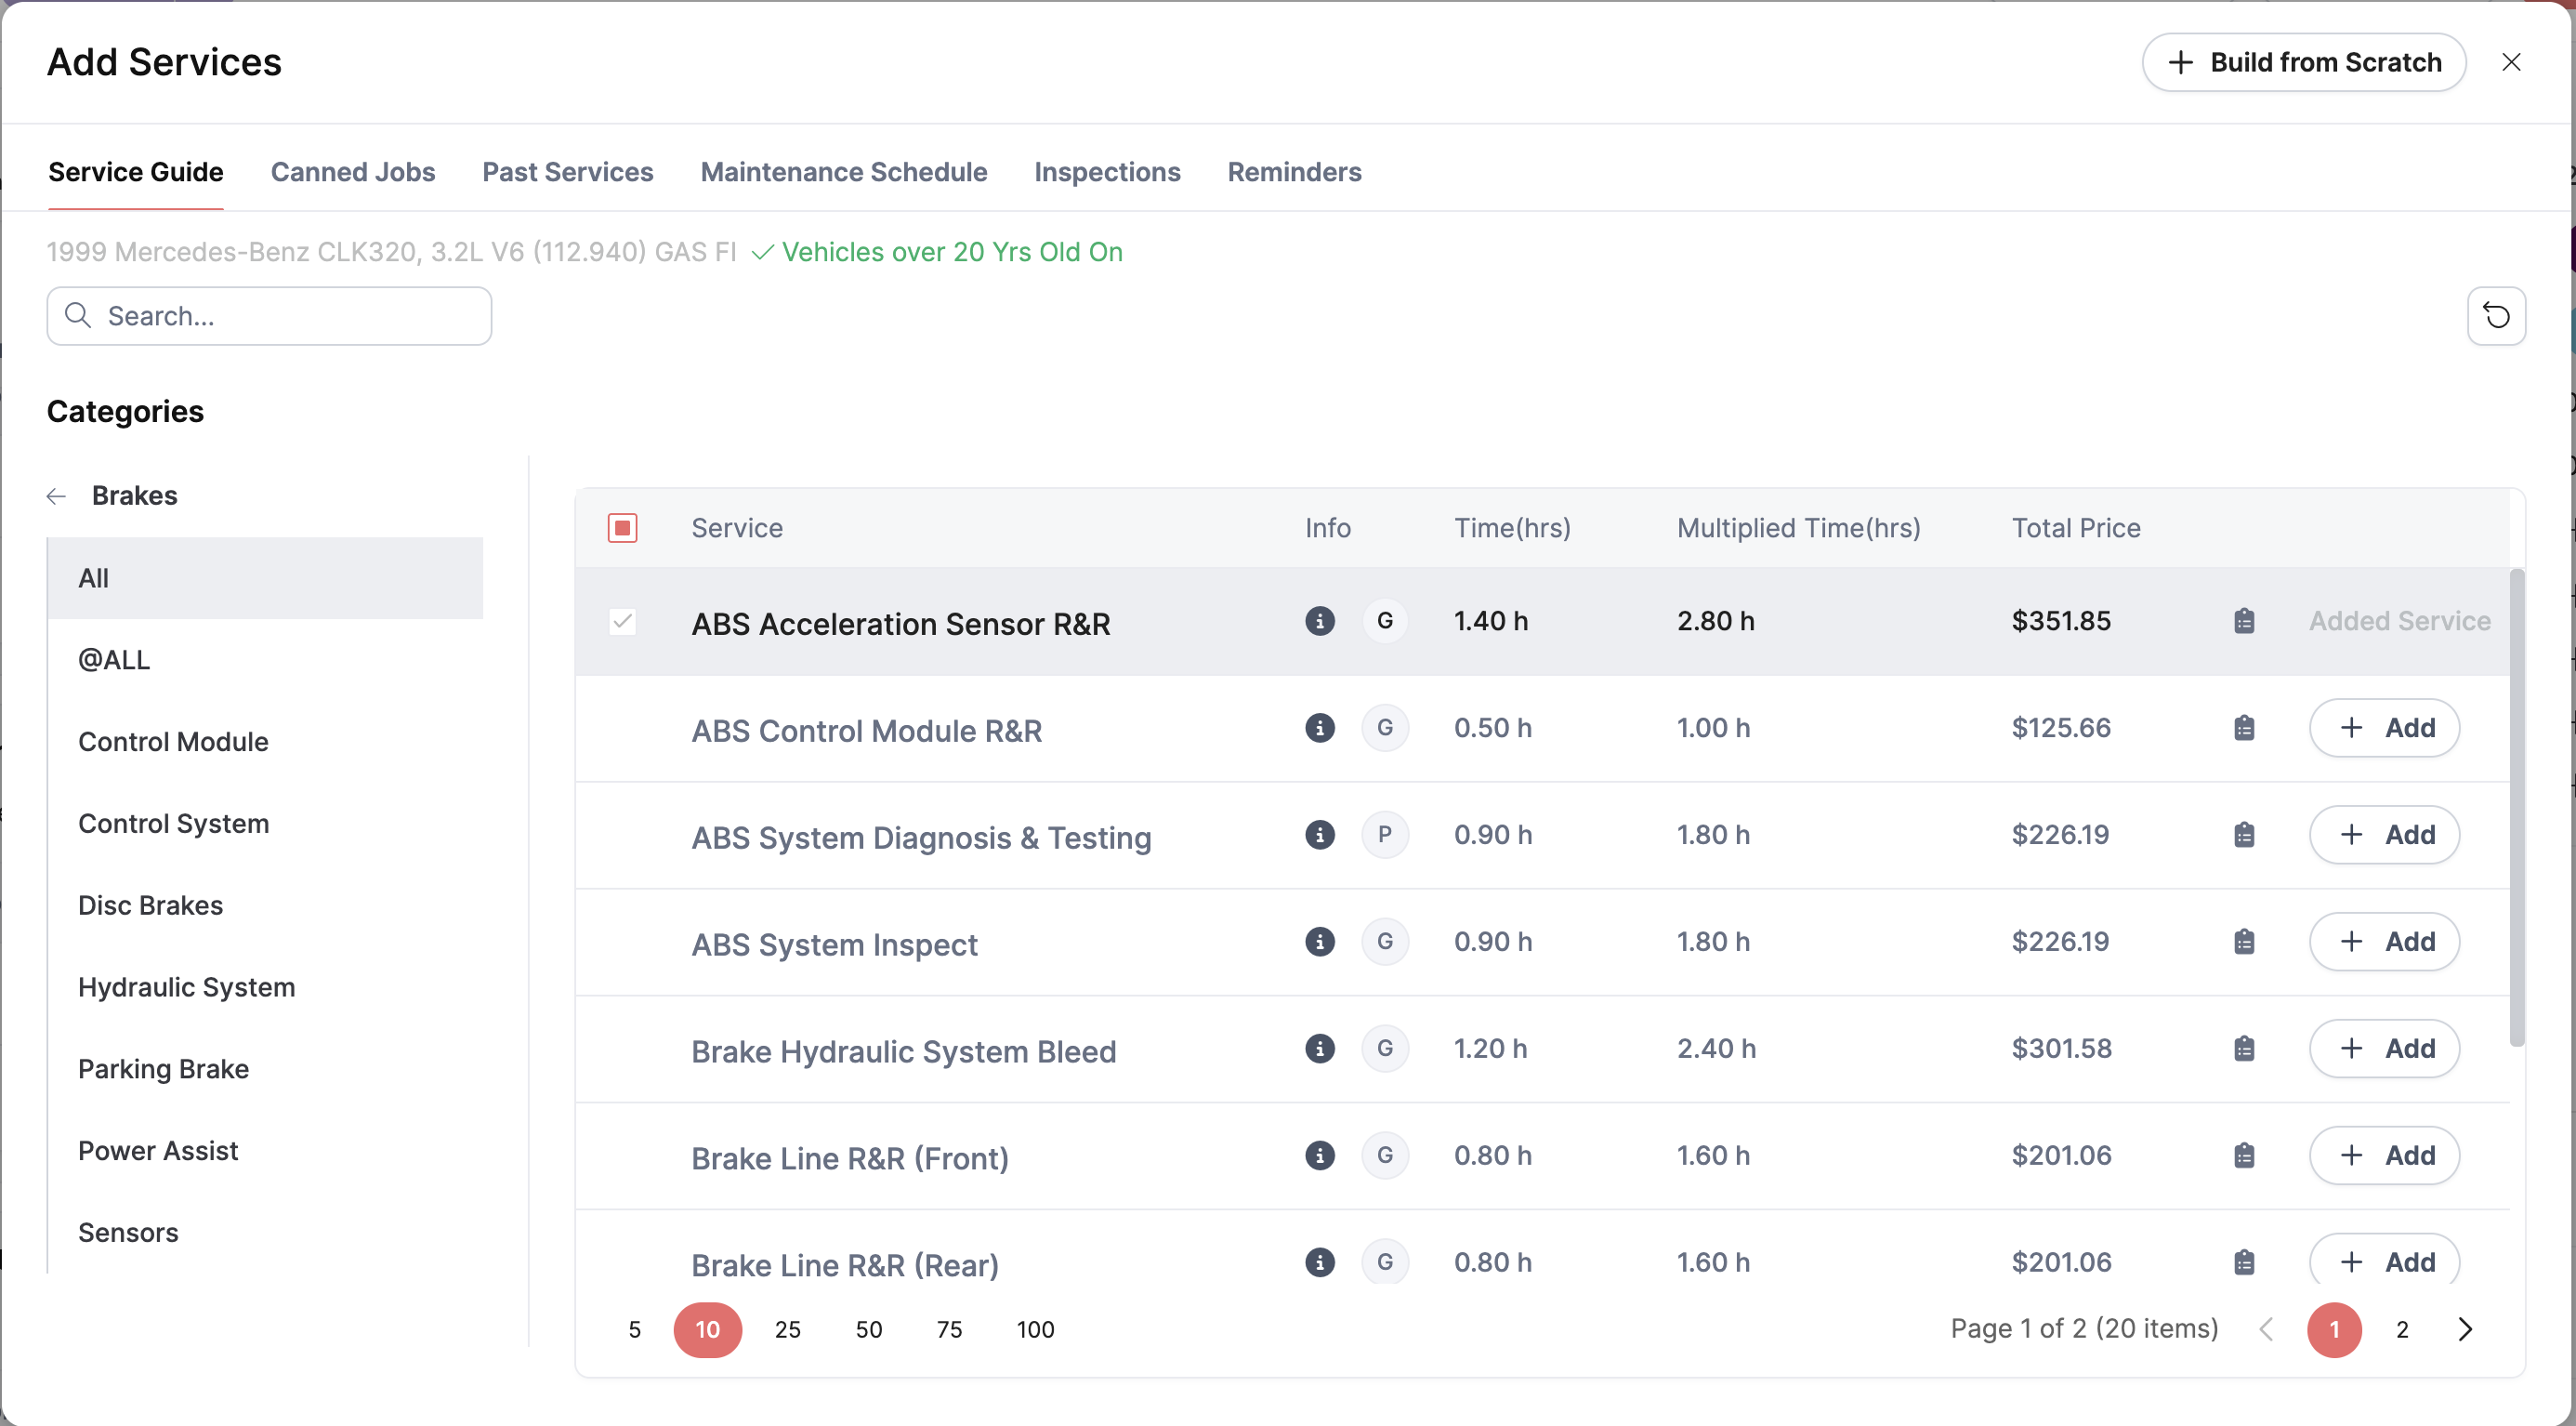Screen dimensions: 2576x1426
Task: Toggle the select-all checkbox in table header
Action: (x=622, y=528)
